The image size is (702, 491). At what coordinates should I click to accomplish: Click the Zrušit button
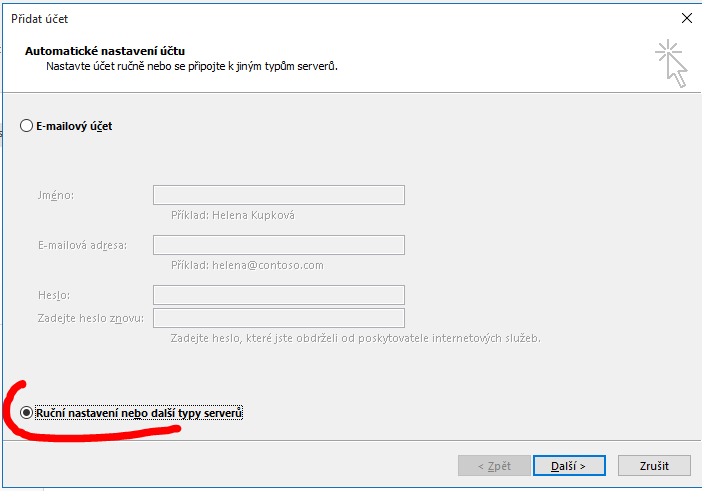coord(654,466)
